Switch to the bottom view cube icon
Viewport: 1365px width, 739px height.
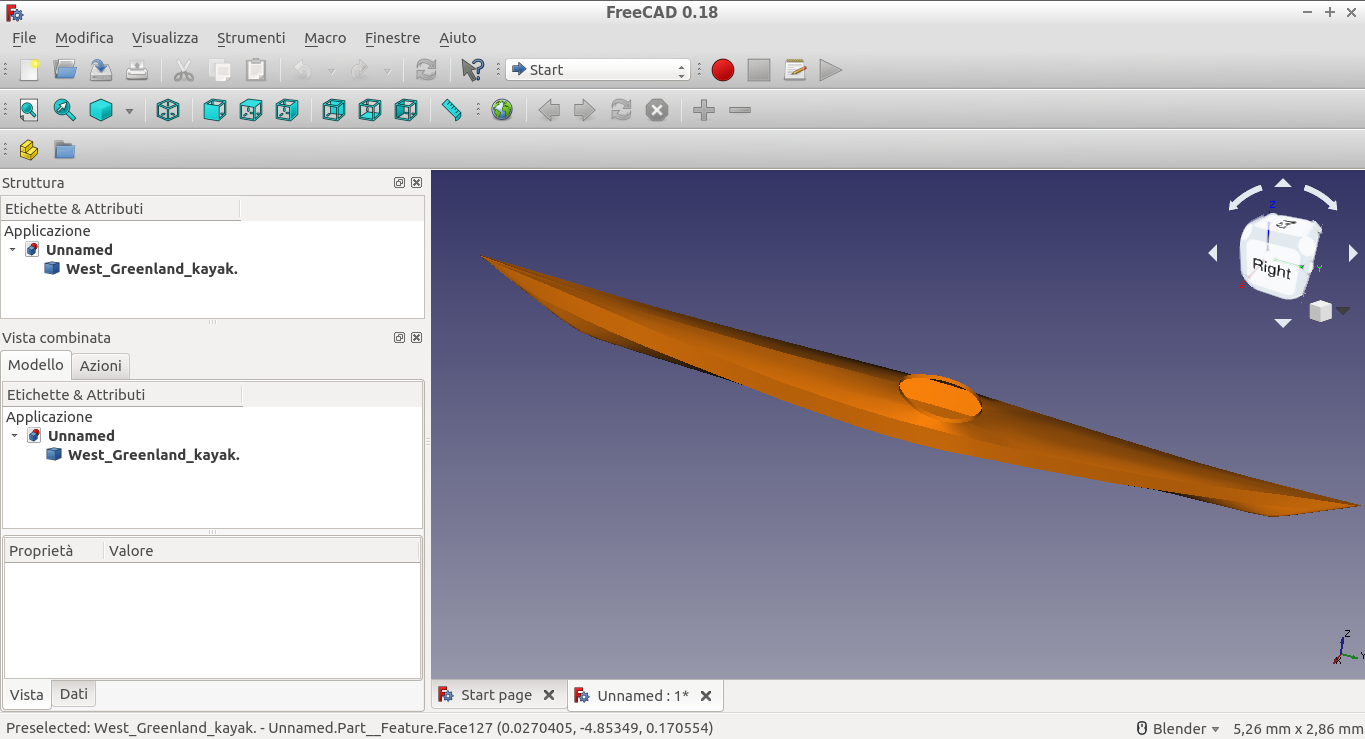coord(370,110)
